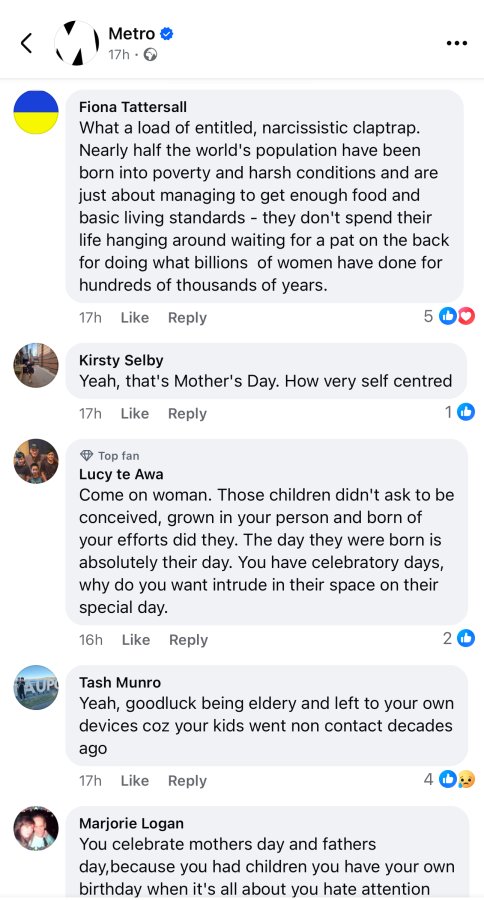This screenshot has width=484, height=900.
Task: Like Fiona Tattersall's comment
Action: pyautogui.click(x=135, y=317)
